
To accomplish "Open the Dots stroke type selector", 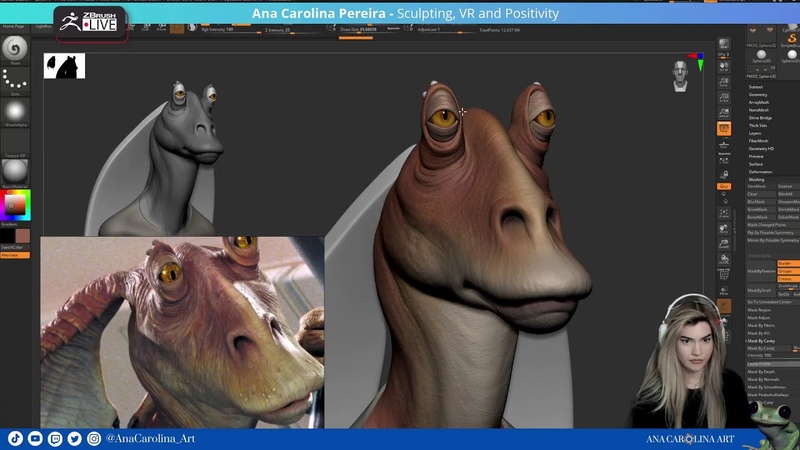I will [15, 80].
